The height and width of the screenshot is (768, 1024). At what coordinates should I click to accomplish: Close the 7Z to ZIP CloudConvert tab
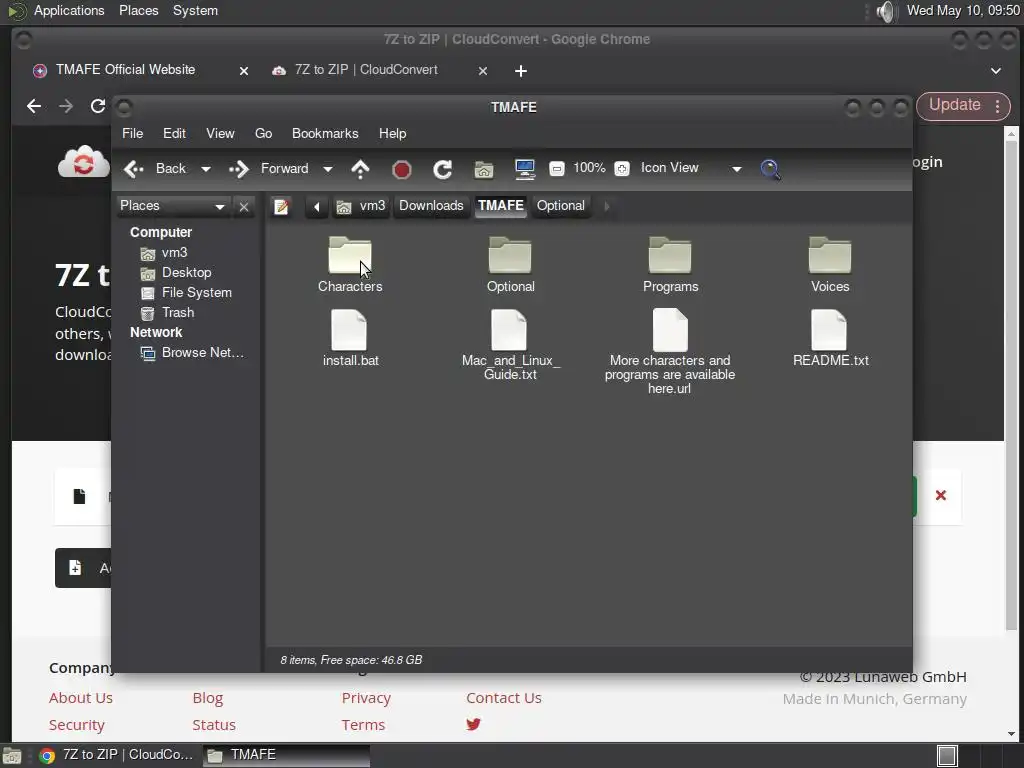(483, 71)
